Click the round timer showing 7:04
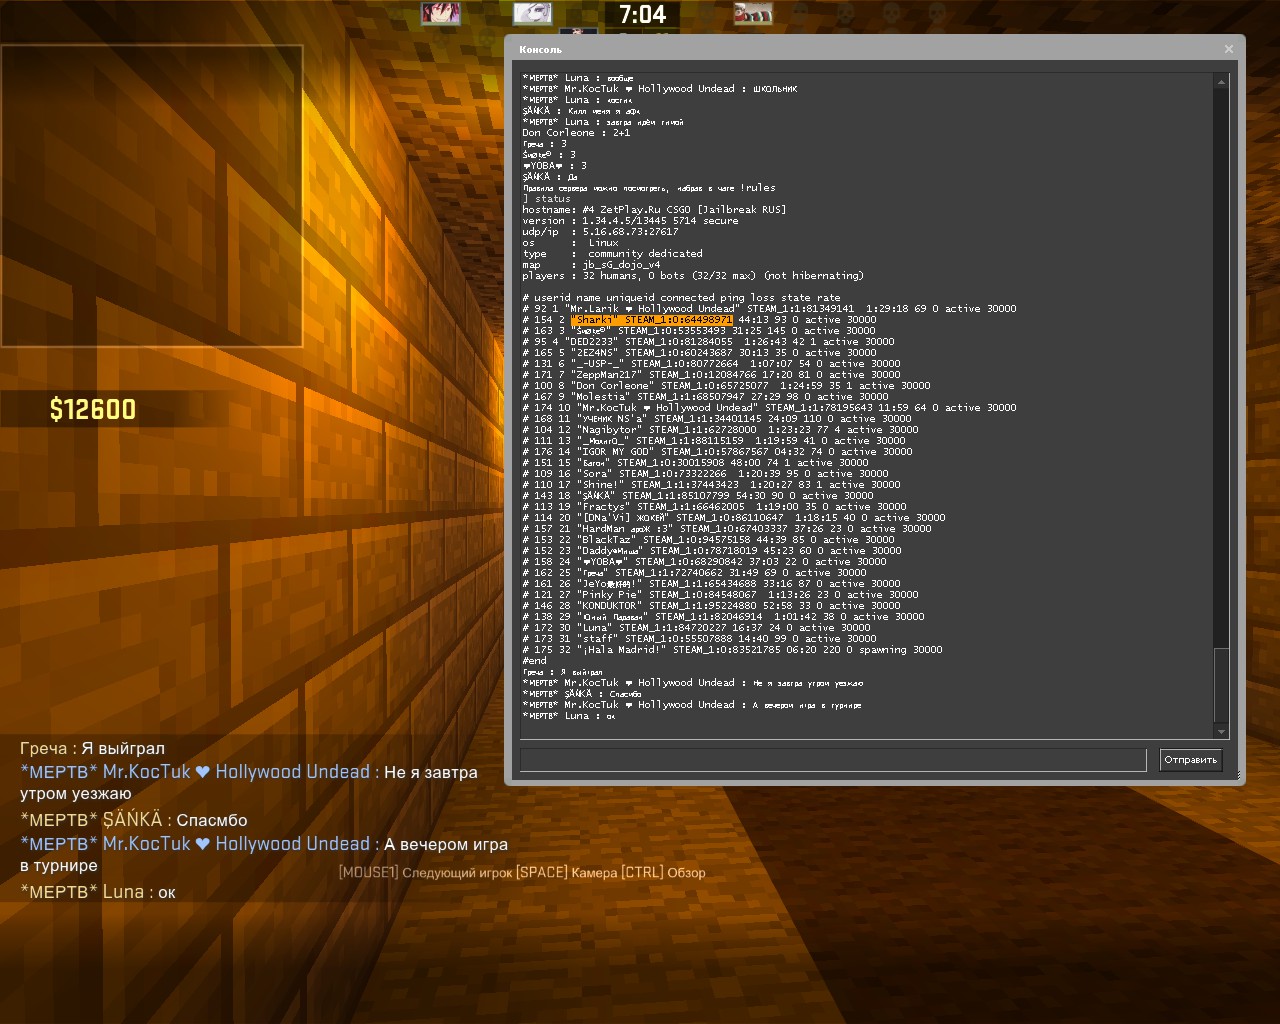The image size is (1280, 1024). (x=642, y=14)
